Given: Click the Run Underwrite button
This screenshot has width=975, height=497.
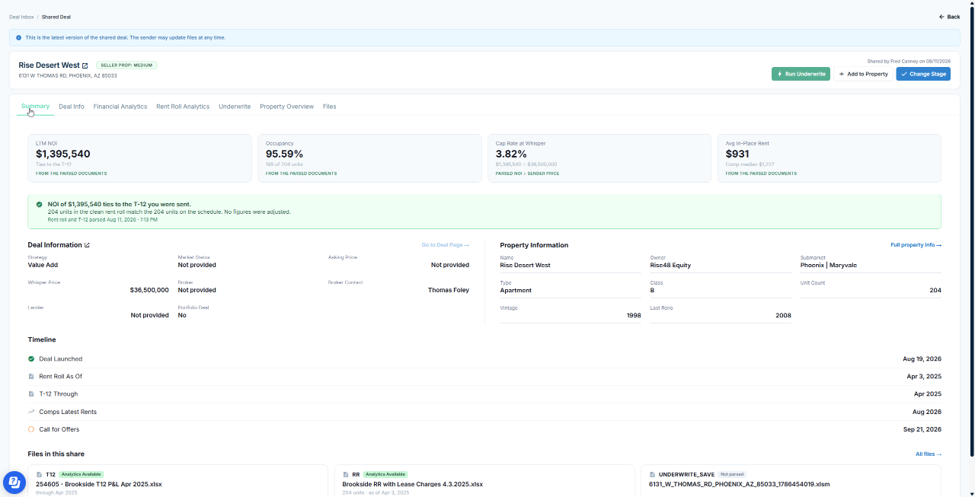Looking at the screenshot, I should click(800, 74).
